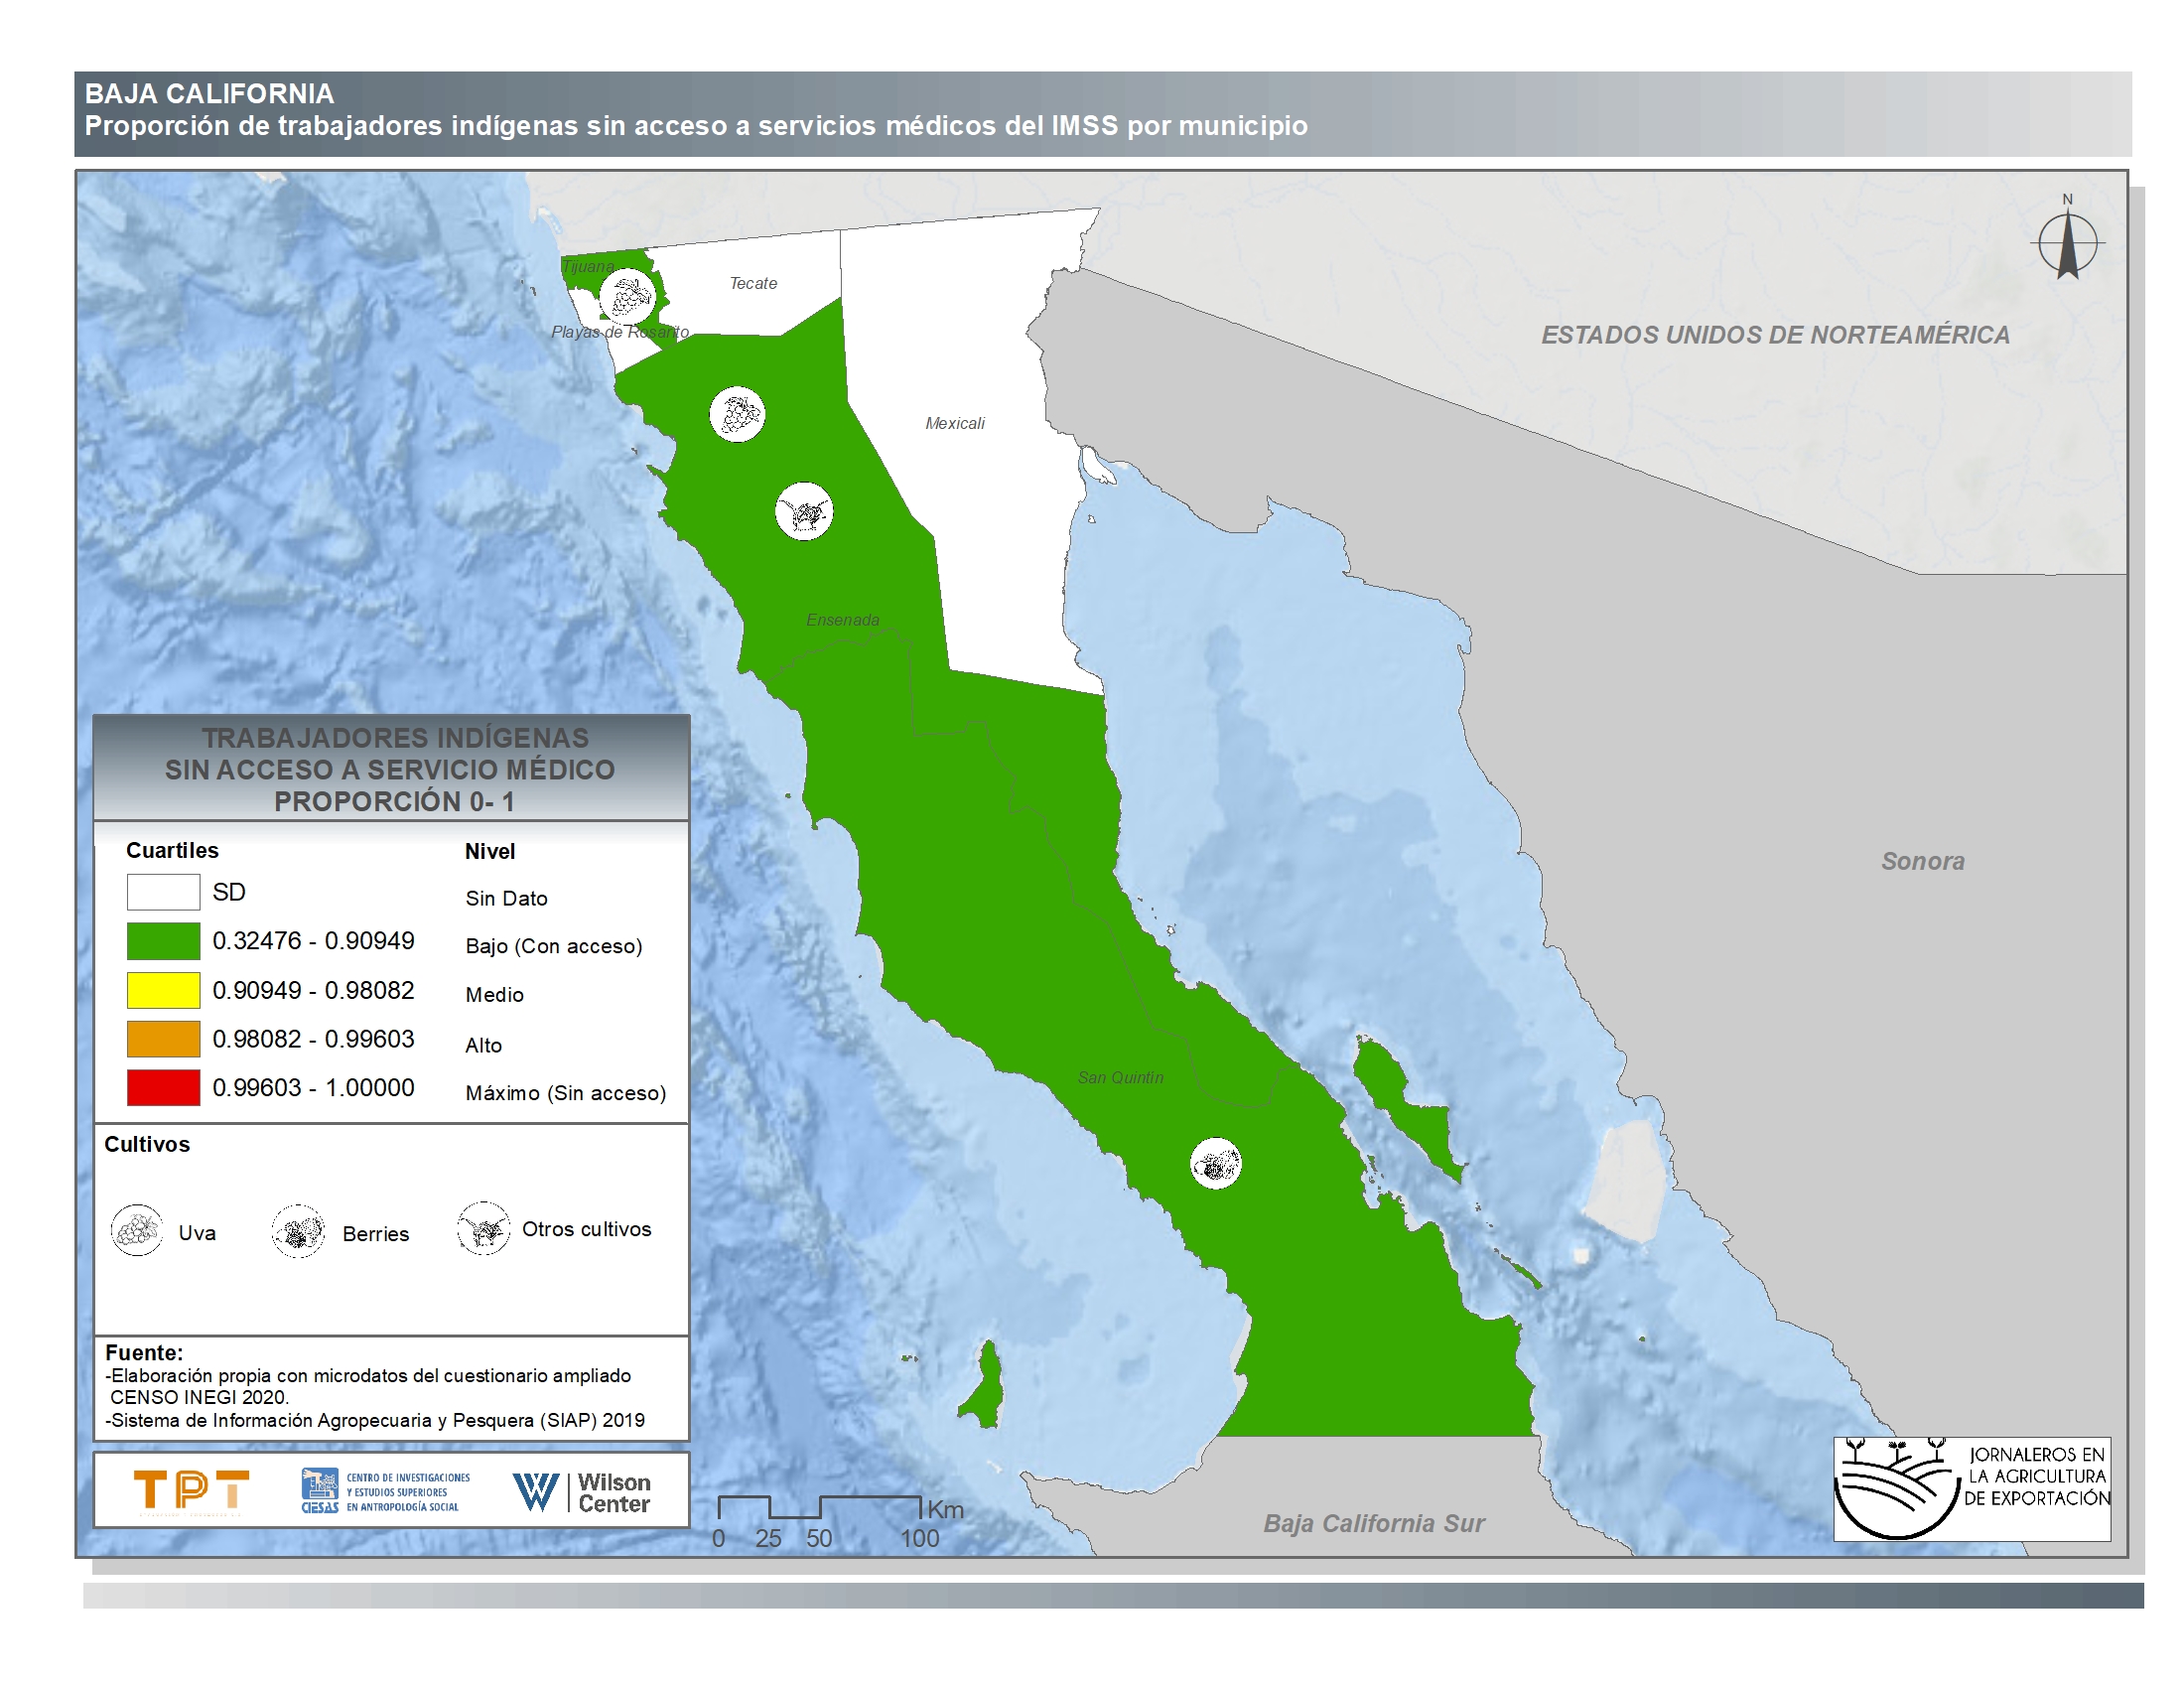
Task: Click the green Bajo legend swatch
Action: point(163,941)
